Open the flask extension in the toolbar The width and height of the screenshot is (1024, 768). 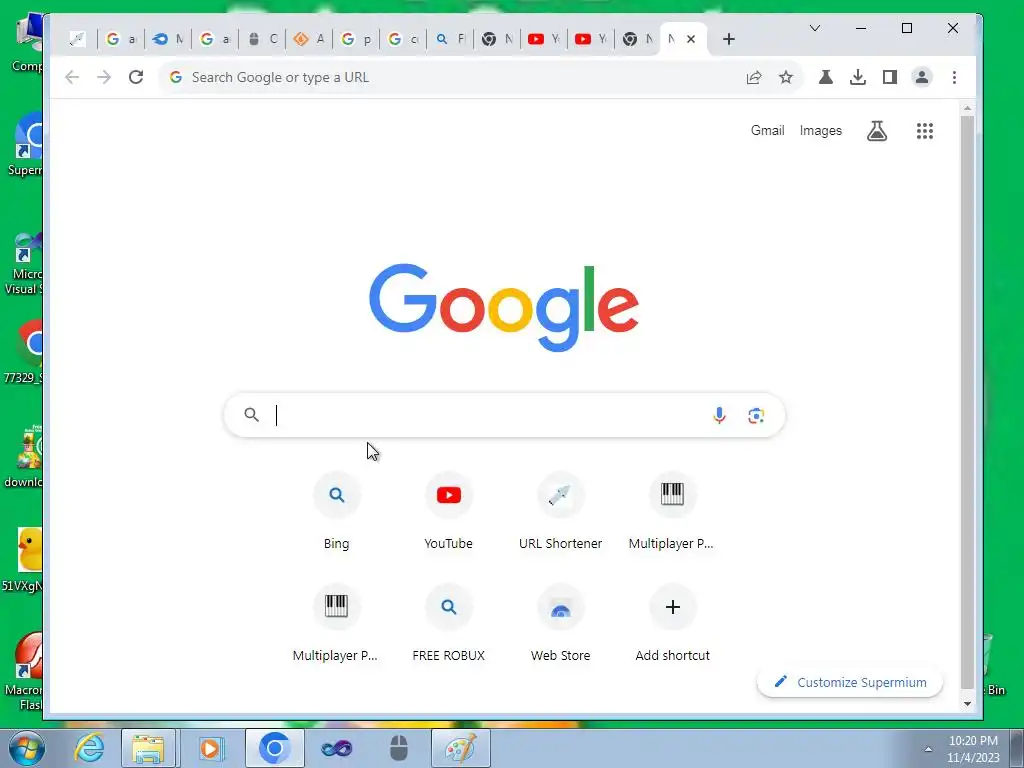(825, 77)
